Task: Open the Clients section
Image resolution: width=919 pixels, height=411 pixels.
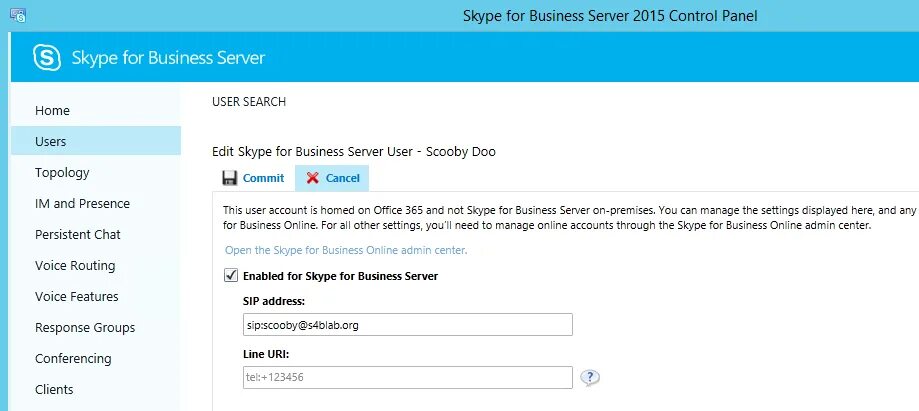Action: pos(54,389)
